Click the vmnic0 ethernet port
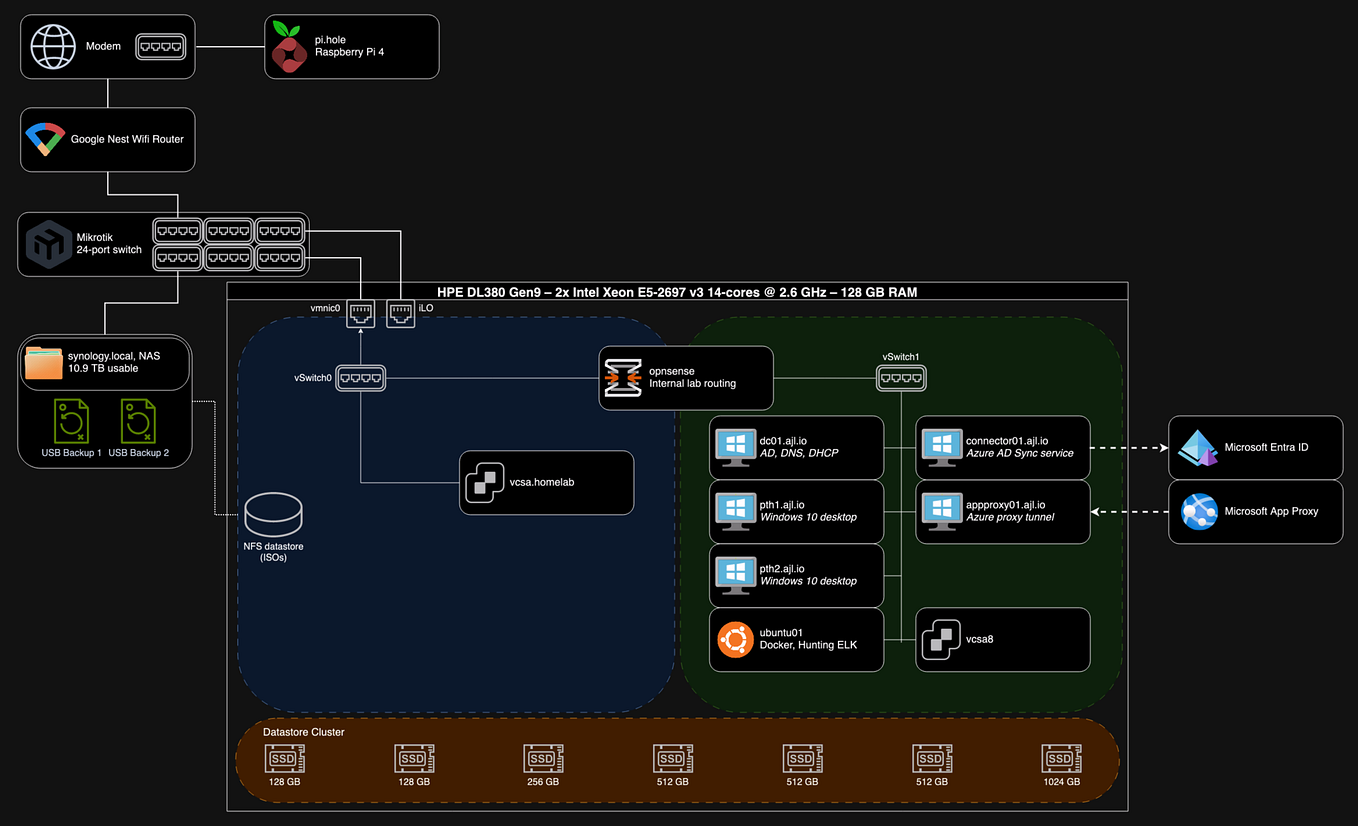1358x826 pixels. 360,313
